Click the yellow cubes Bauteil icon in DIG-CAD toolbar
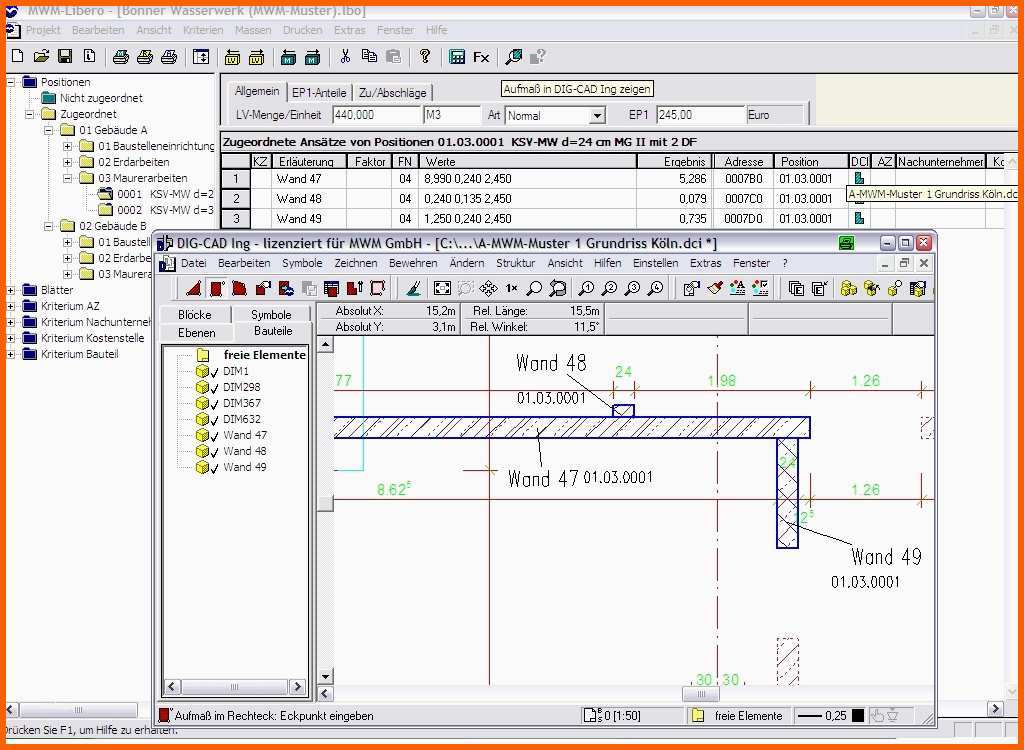This screenshot has width=1024, height=750. point(848,288)
